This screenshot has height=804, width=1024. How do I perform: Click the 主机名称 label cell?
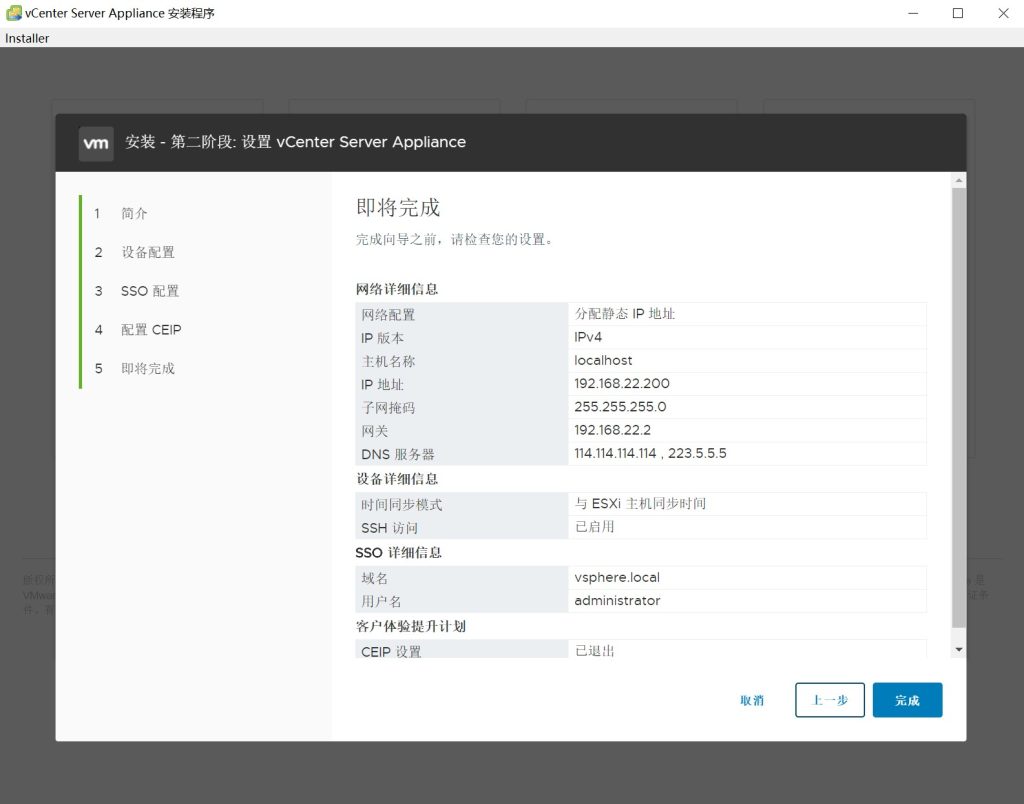462,361
